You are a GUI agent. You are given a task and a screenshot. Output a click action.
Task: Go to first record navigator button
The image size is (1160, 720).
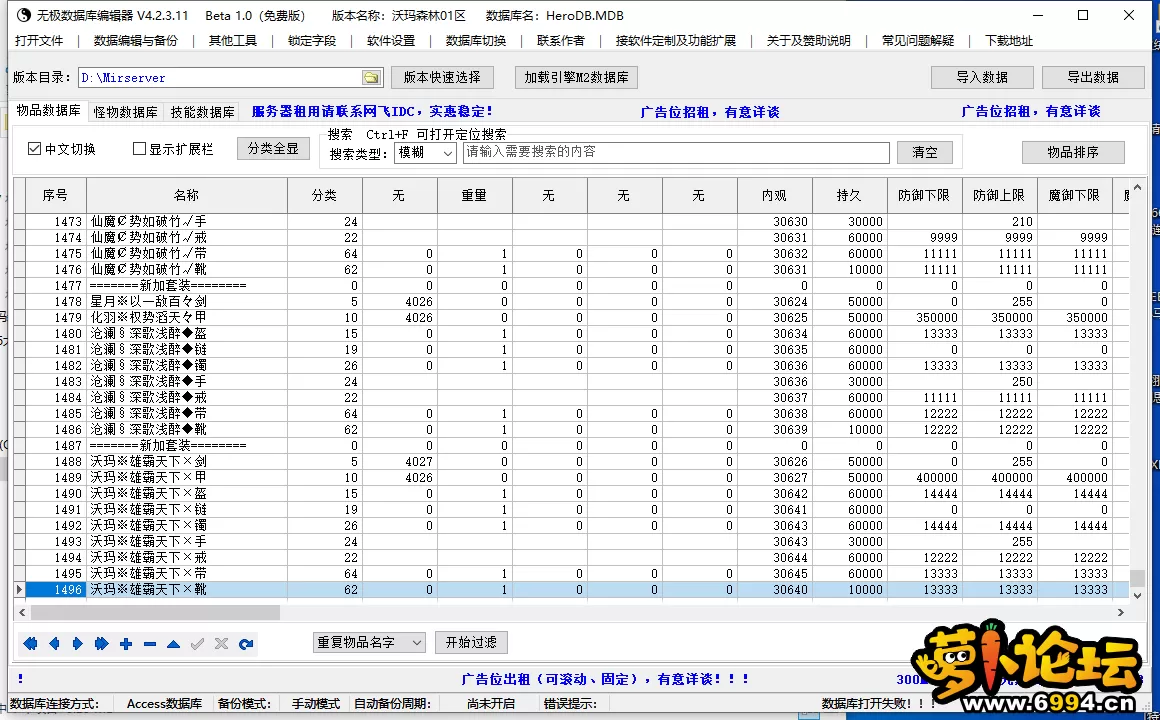coord(30,644)
